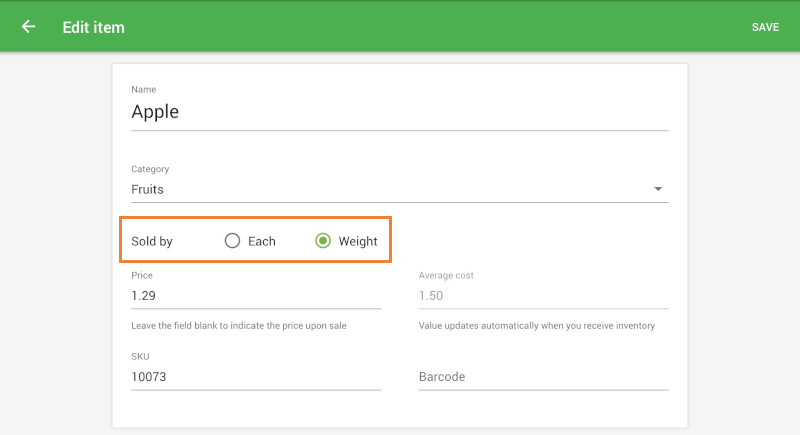Click the Price field showing 1.29
Screen dimensions: 800x435
[255, 296]
